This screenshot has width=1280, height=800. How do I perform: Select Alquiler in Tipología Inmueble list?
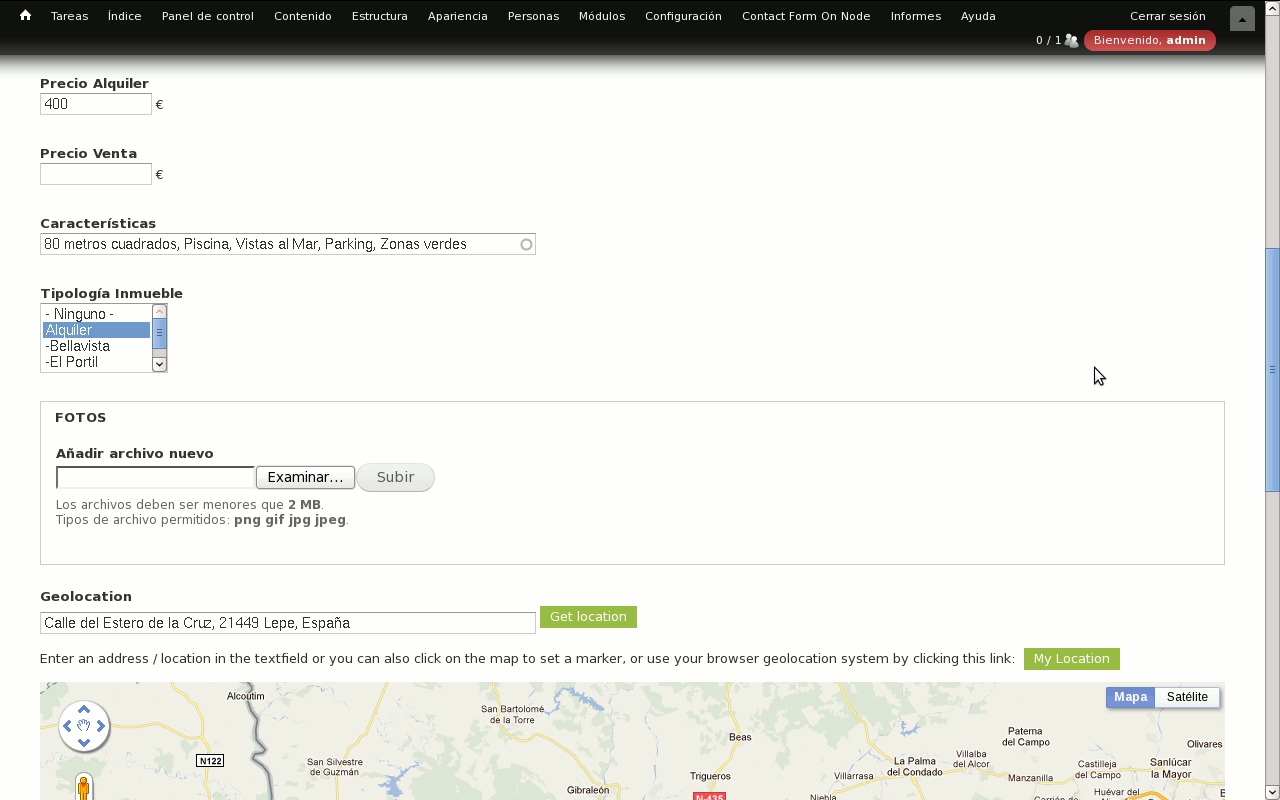click(96, 330)
